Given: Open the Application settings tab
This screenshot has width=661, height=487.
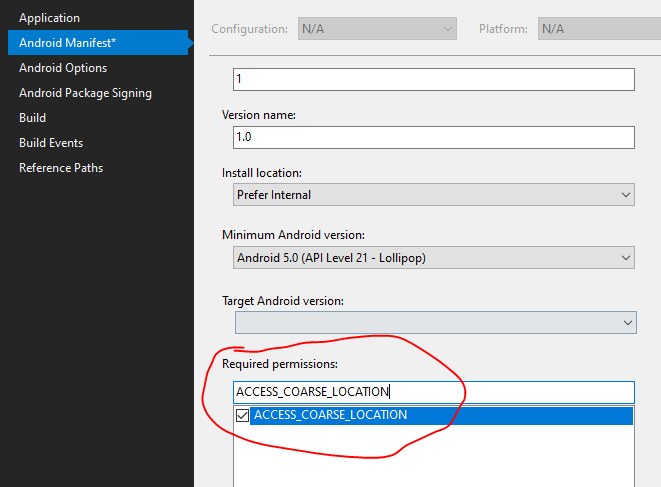Looking at the screenshot, I should pos(49,18).
